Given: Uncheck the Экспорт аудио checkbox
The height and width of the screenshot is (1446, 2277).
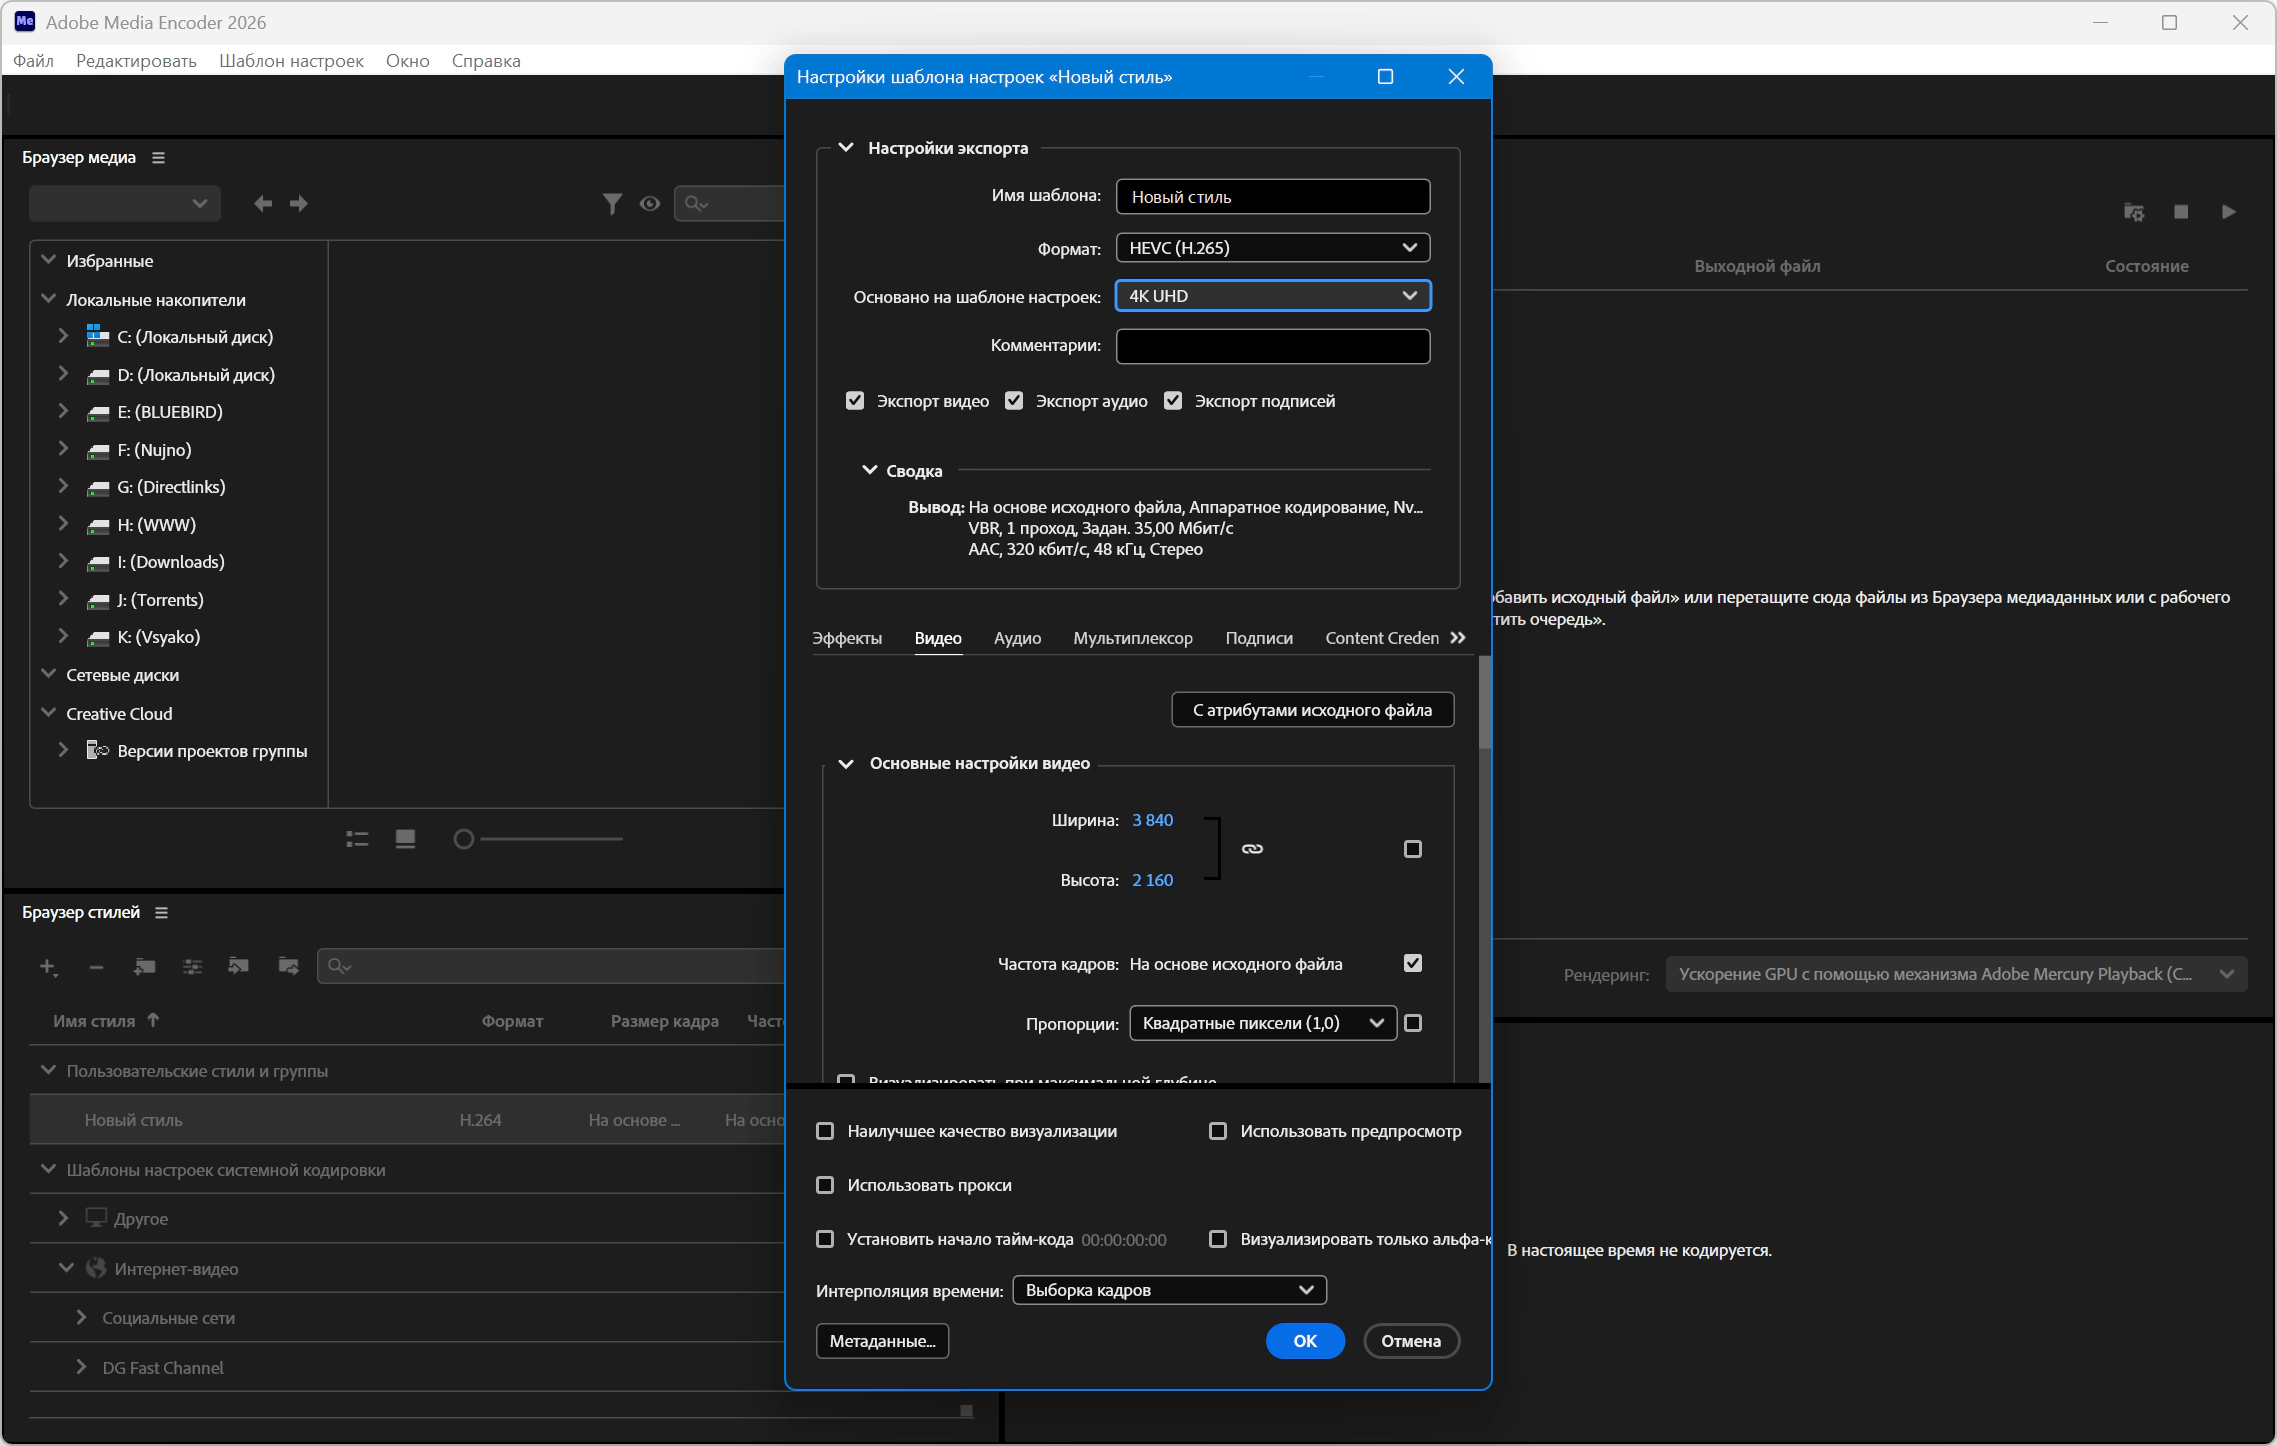Looking at the screenshot, I should pyautogui.click(x=1014, y=401).
